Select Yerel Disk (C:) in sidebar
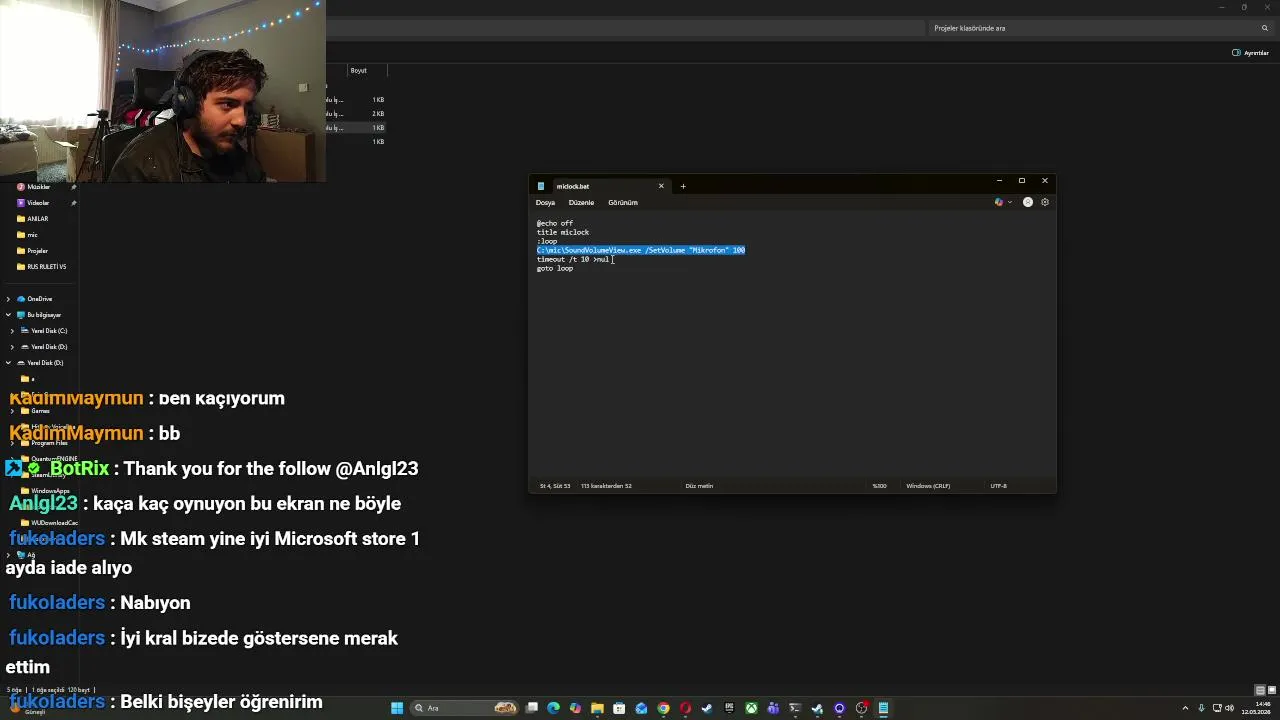 tap(49, 331)
